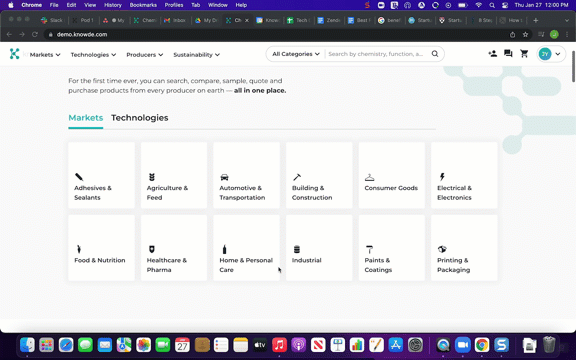Expand the Producers navigation dropdown
Viewport: 576px width, 360px height.
click(x=145, y=55)
